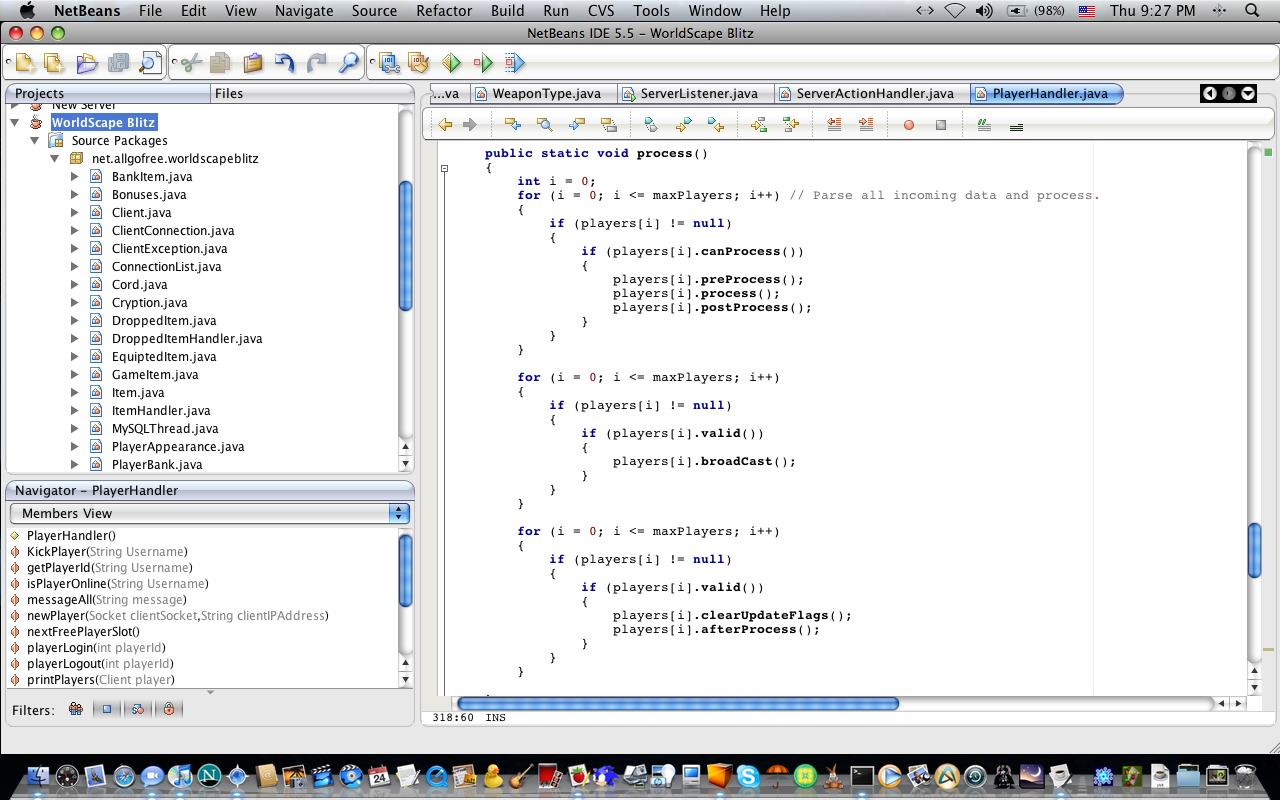1280x800 pixels.
Task: Select KickPlayer method in Navigator
Action: pyautogui.click(x=107, y=551)
